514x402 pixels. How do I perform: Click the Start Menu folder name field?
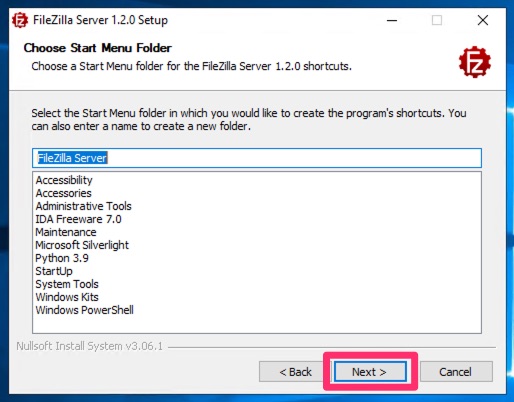(257, 158)
